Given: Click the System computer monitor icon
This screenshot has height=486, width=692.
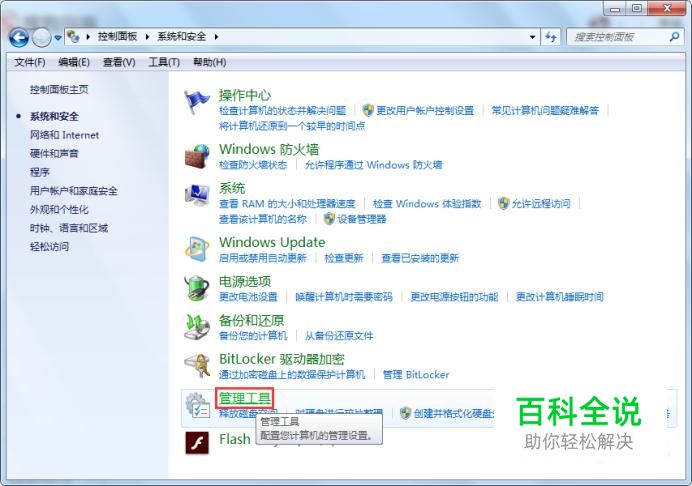Looking at the screenshot, I should click(196, 196).
